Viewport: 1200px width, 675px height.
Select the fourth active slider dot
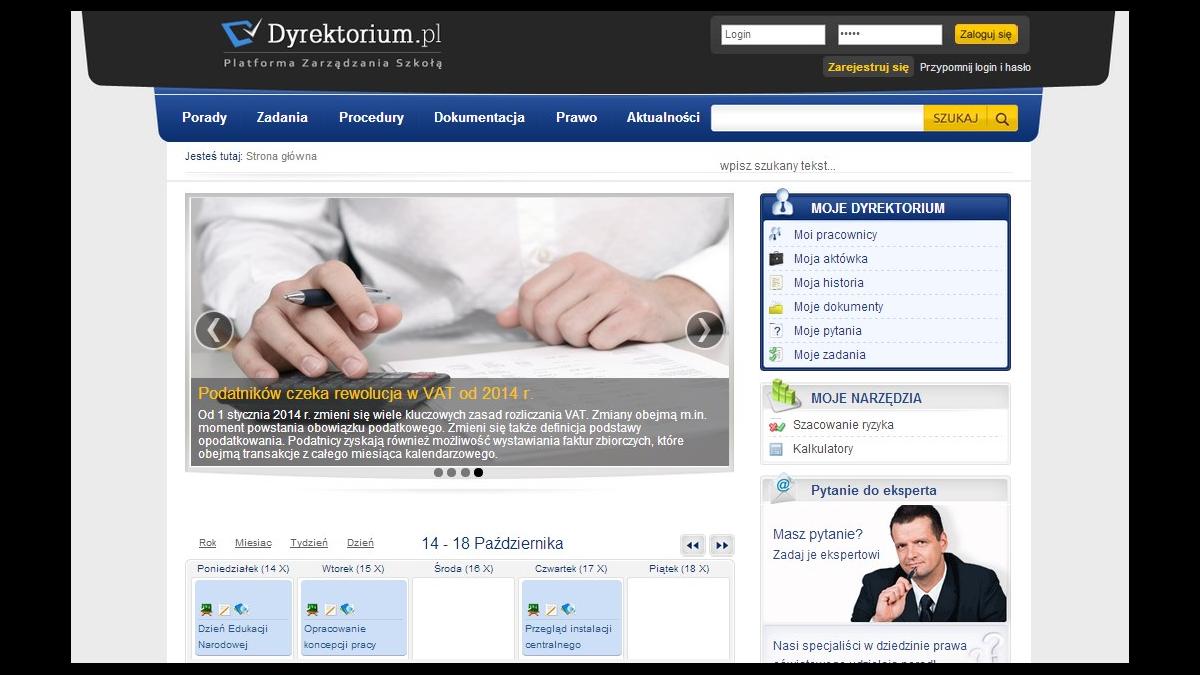[478, 473]
